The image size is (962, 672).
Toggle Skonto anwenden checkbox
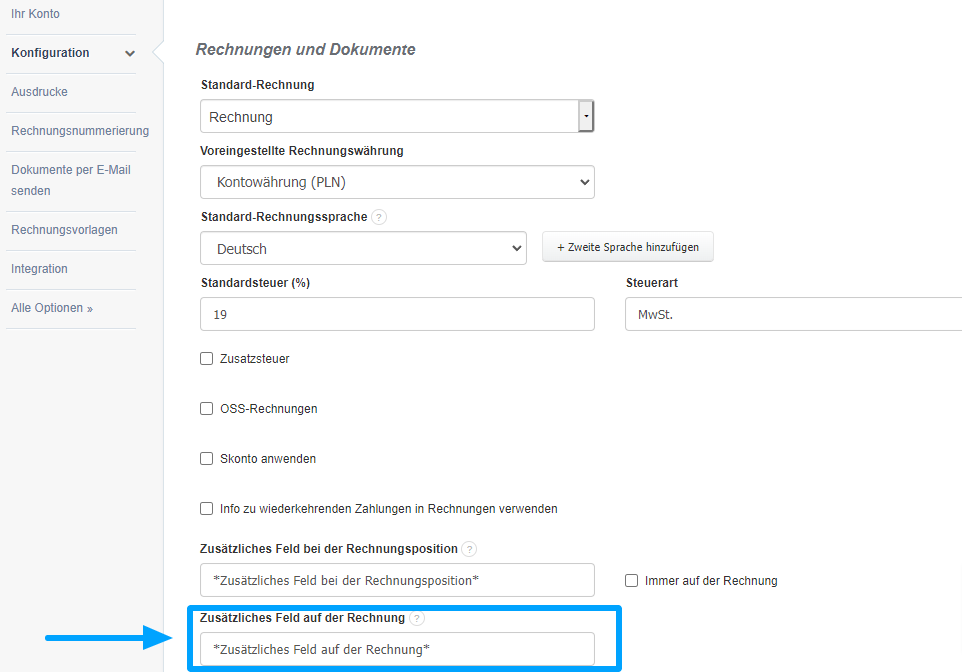tap(207, 458)
